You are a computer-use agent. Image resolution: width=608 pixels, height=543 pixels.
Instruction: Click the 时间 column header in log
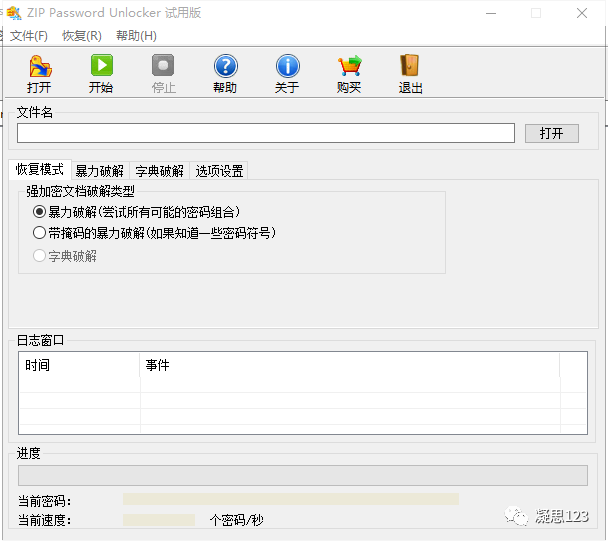79,365
